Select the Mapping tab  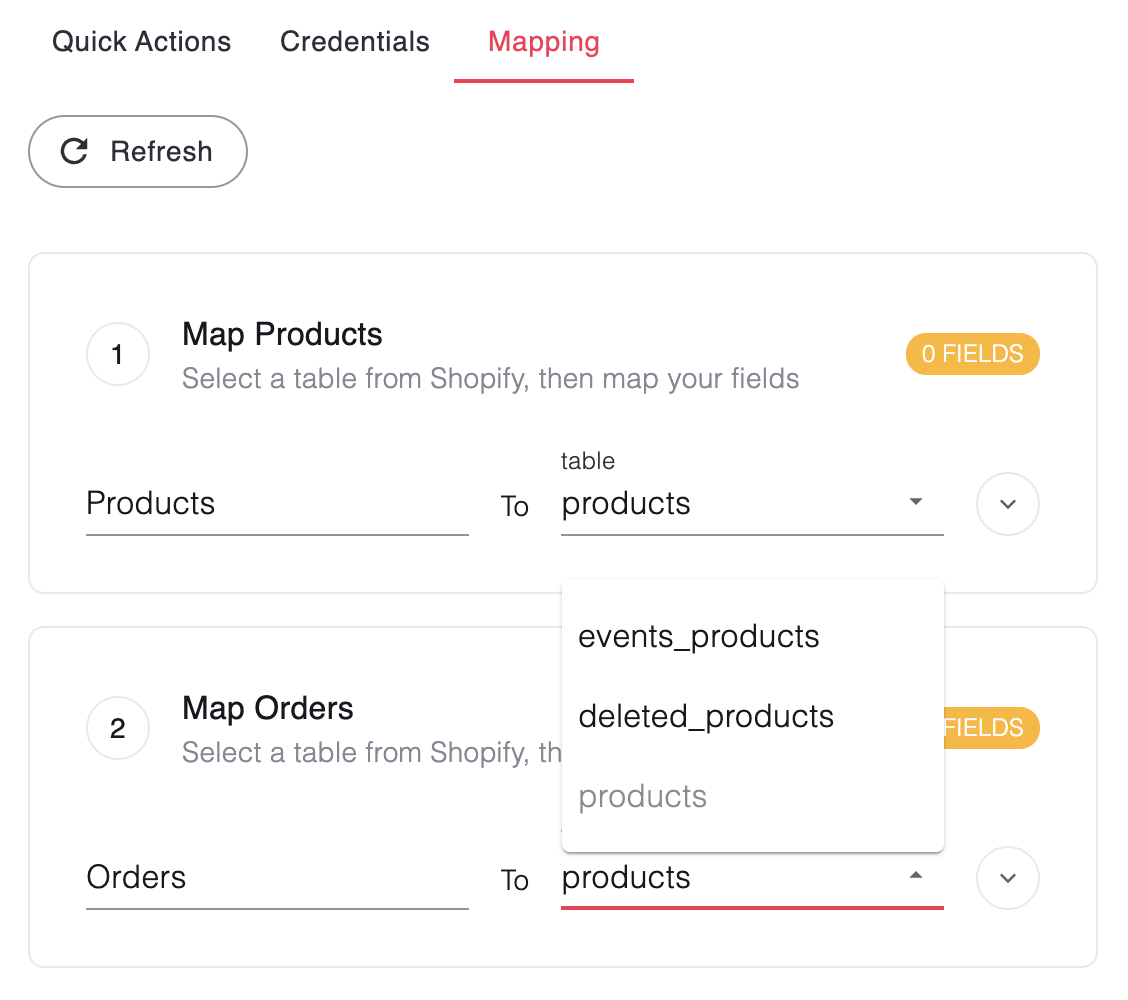click(544, 42)
